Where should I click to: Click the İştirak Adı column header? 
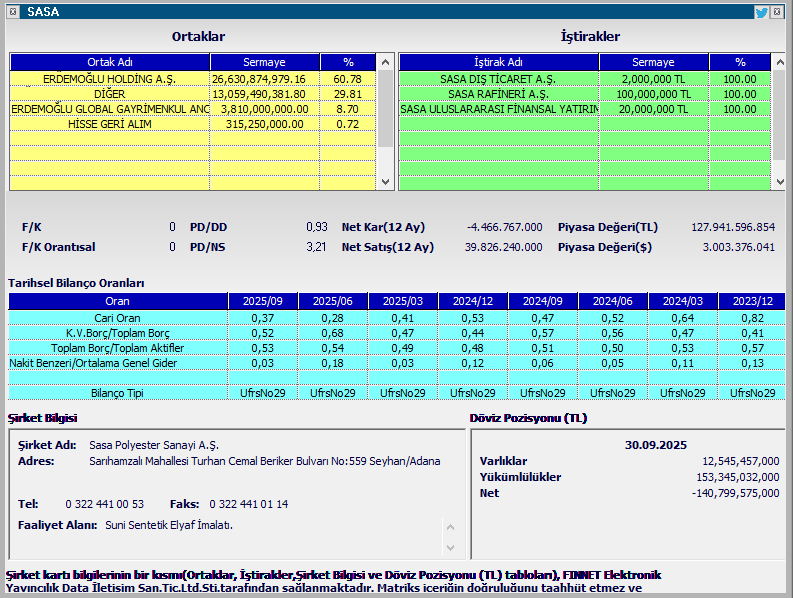(x=498, y=62)
